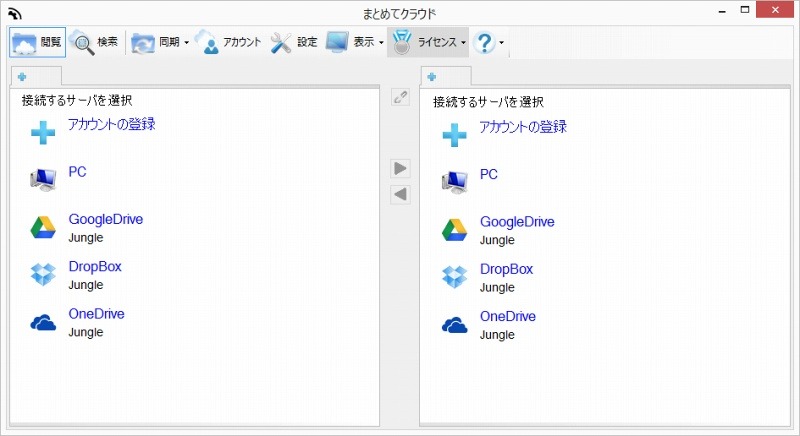
Task: Minimize the まとめてクラウド window
Action: pos(722,11)
